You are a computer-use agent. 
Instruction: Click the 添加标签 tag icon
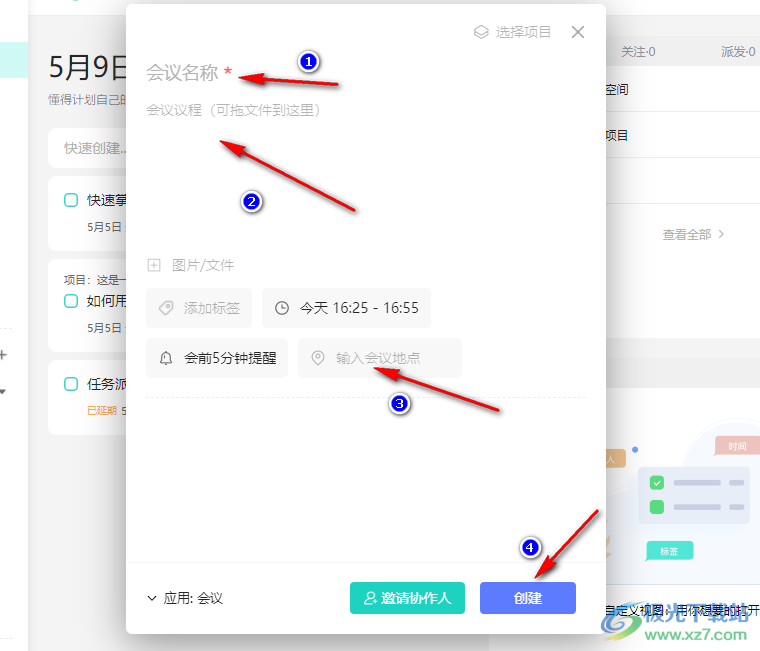click(x=167, y=308)
